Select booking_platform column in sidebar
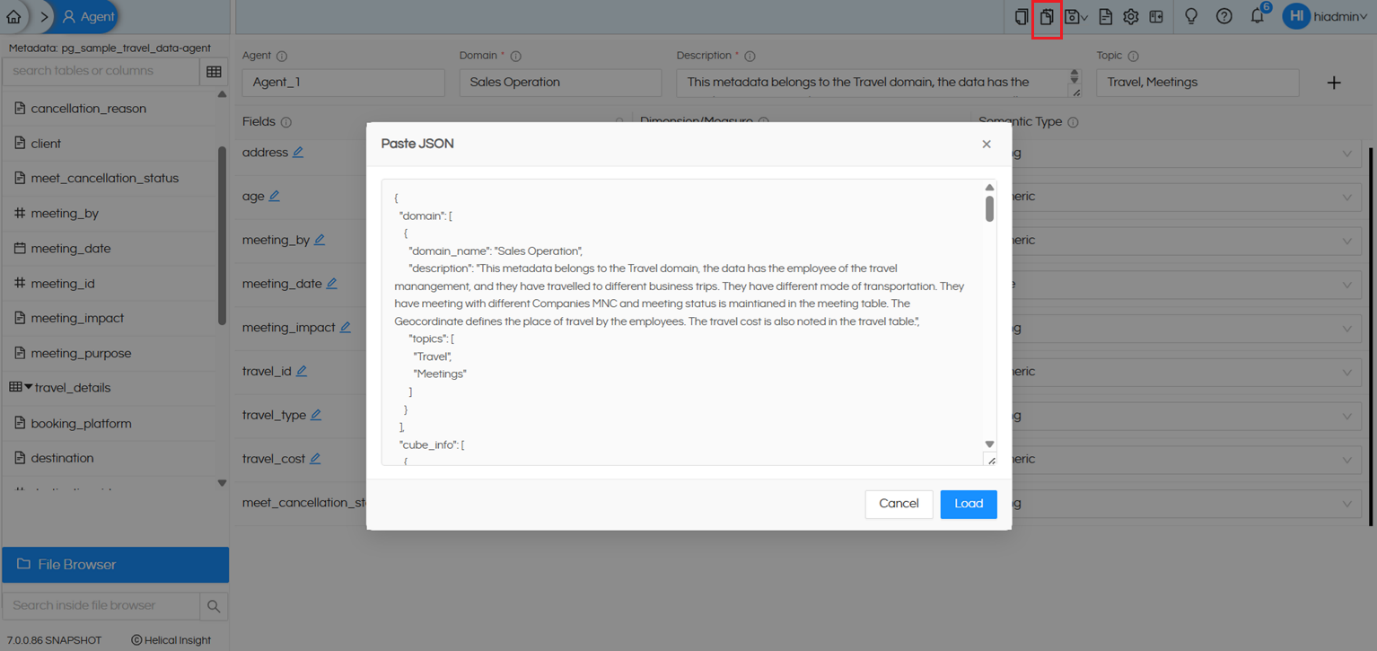The height and width of the screenshot is (651, 1377). [80, 423]
